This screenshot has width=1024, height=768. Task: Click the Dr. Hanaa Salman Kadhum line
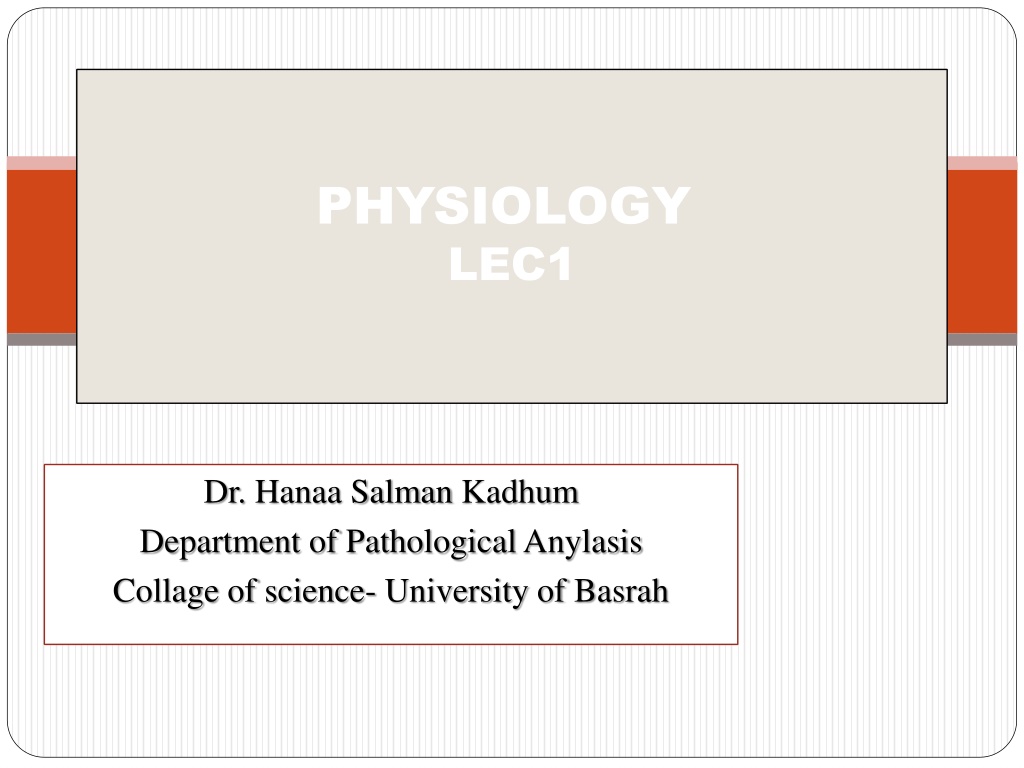[x=391, y=492]
